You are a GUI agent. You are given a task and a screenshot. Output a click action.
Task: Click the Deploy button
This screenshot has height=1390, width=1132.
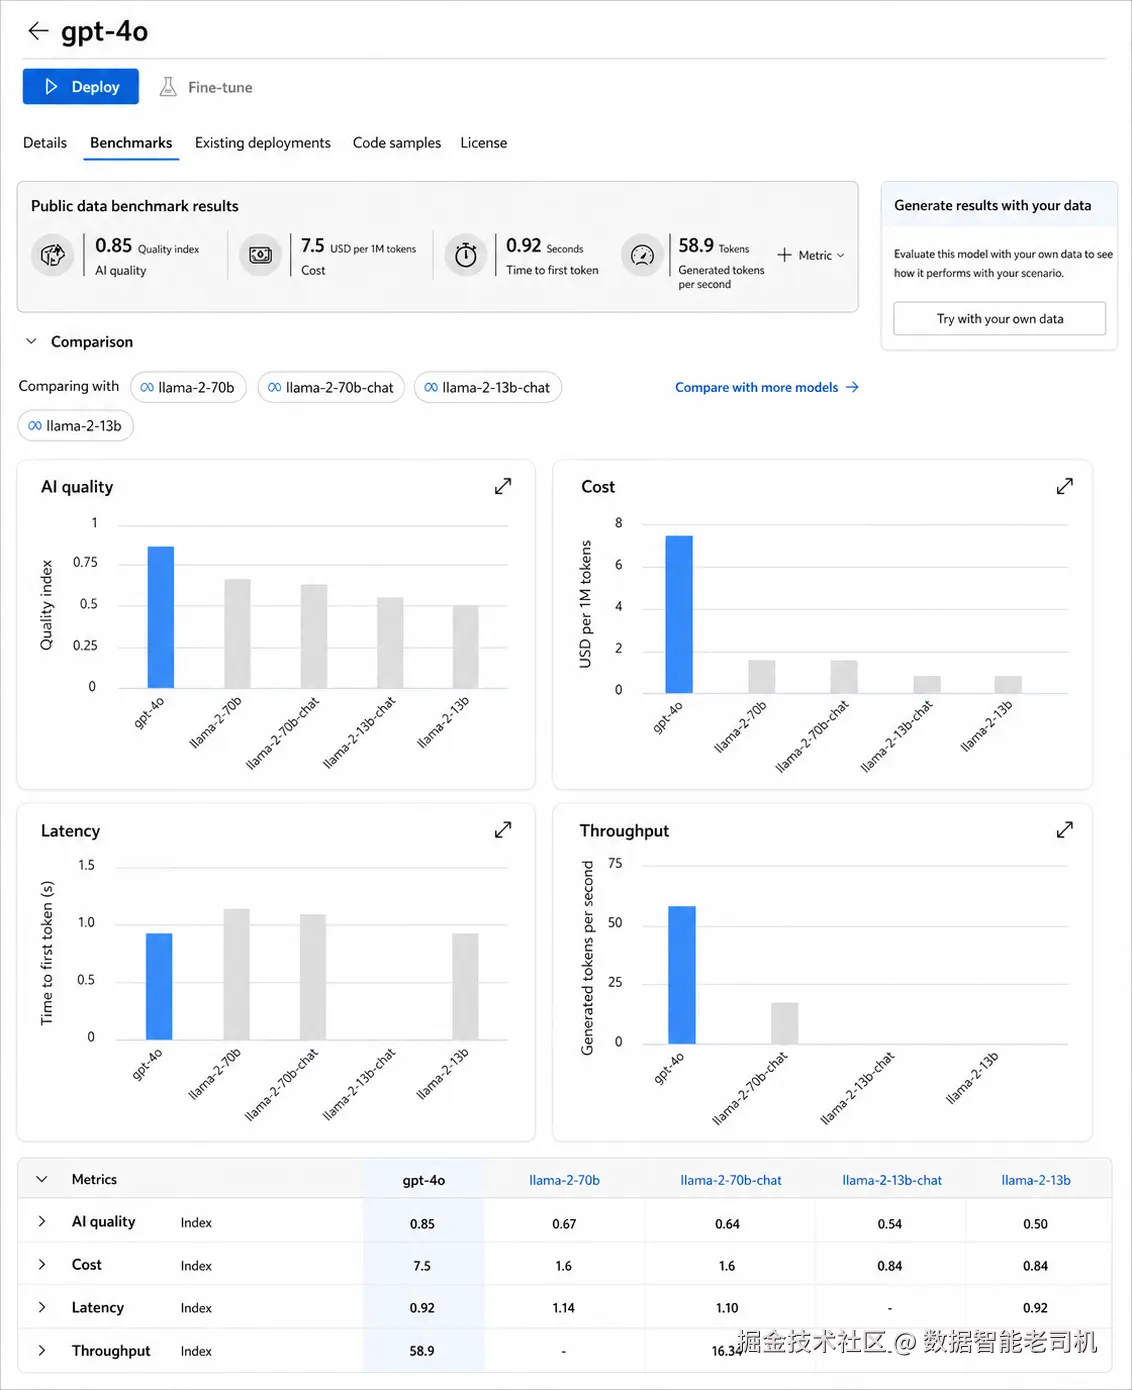(x=81, y=87)
